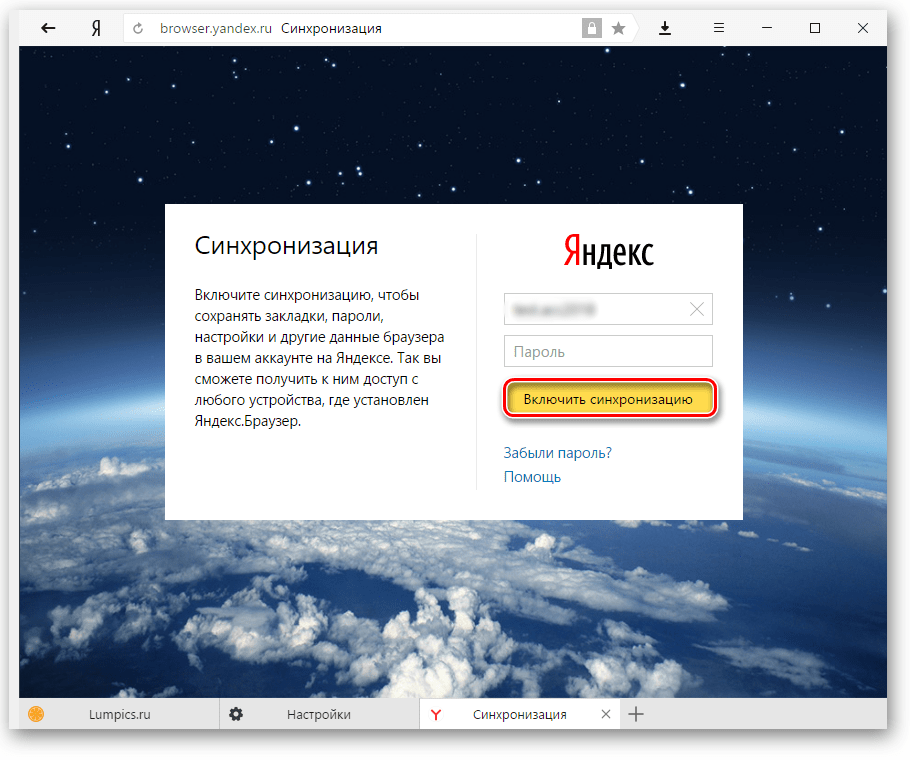Click the red Y favicon on the tab
The width and height of the screenshot is (910, 760).
436,715
